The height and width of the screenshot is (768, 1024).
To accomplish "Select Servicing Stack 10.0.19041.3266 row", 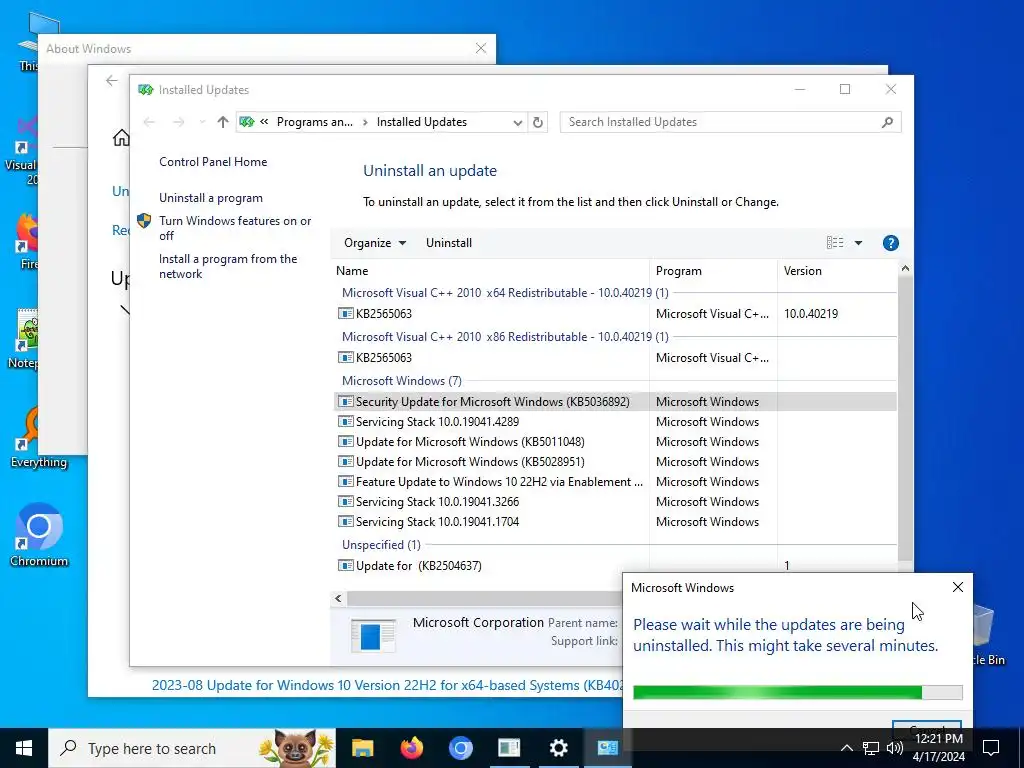I will click(615, 502).
